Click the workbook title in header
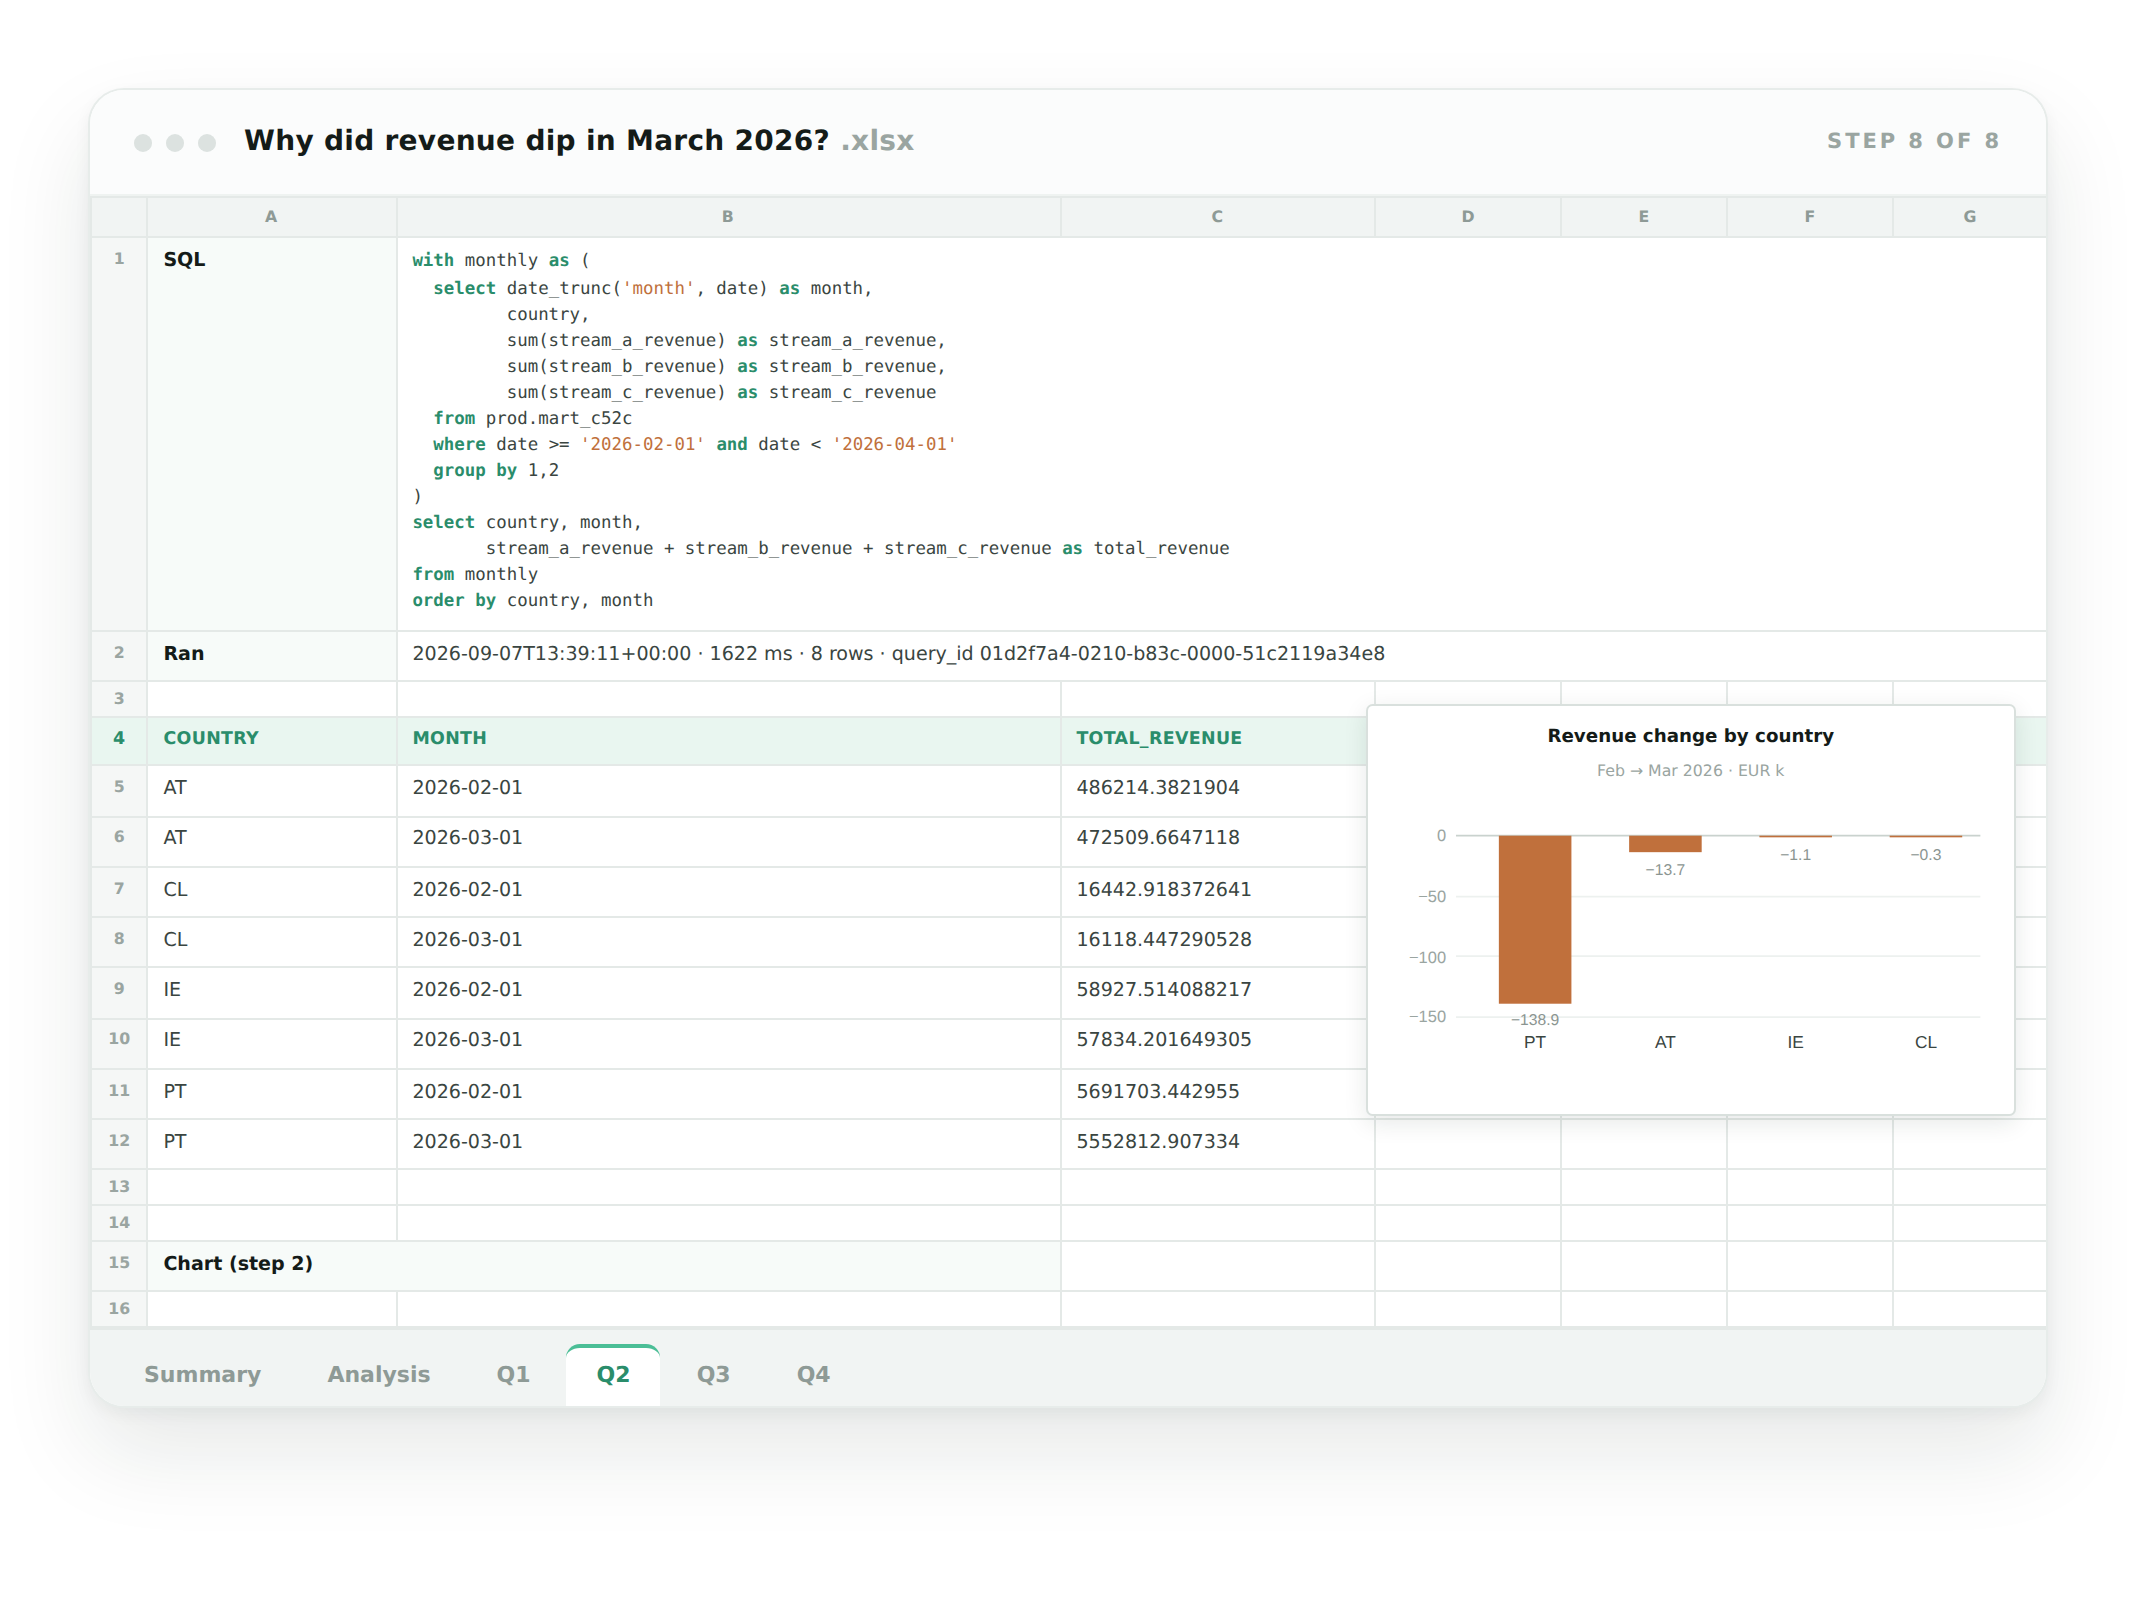 point(579,141)
